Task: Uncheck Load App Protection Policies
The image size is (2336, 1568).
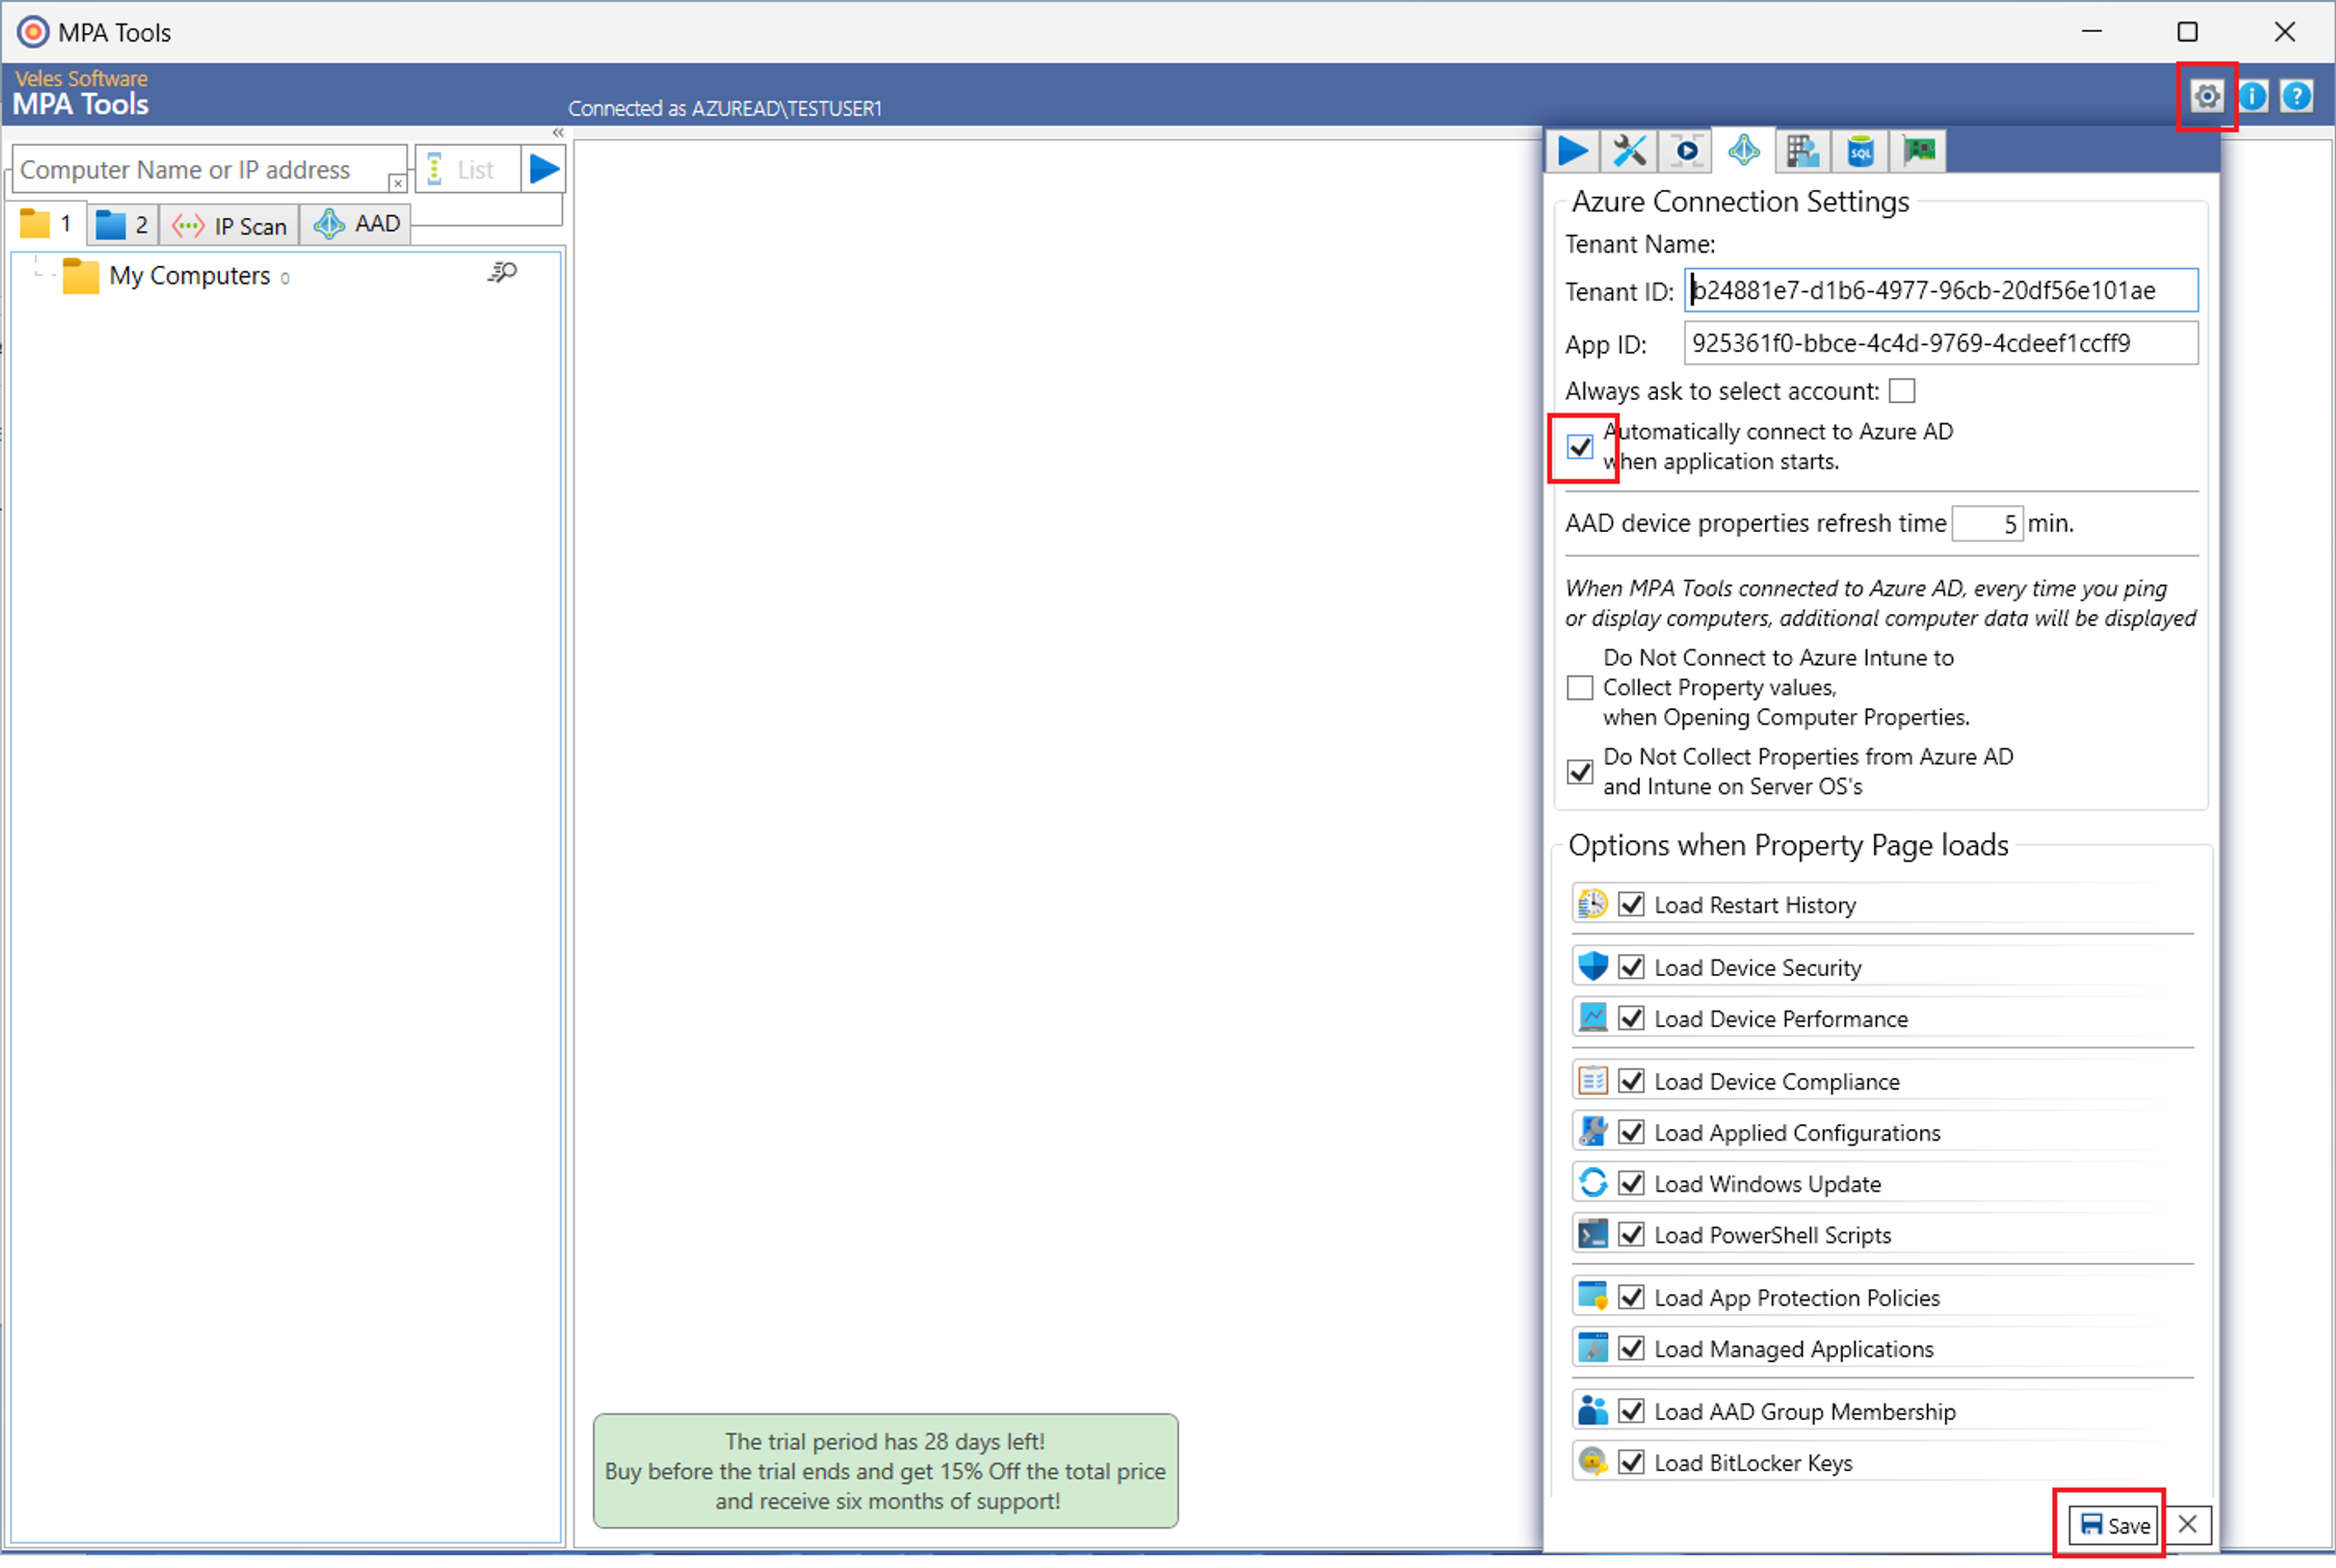Action: [x=1631, y=1298]
